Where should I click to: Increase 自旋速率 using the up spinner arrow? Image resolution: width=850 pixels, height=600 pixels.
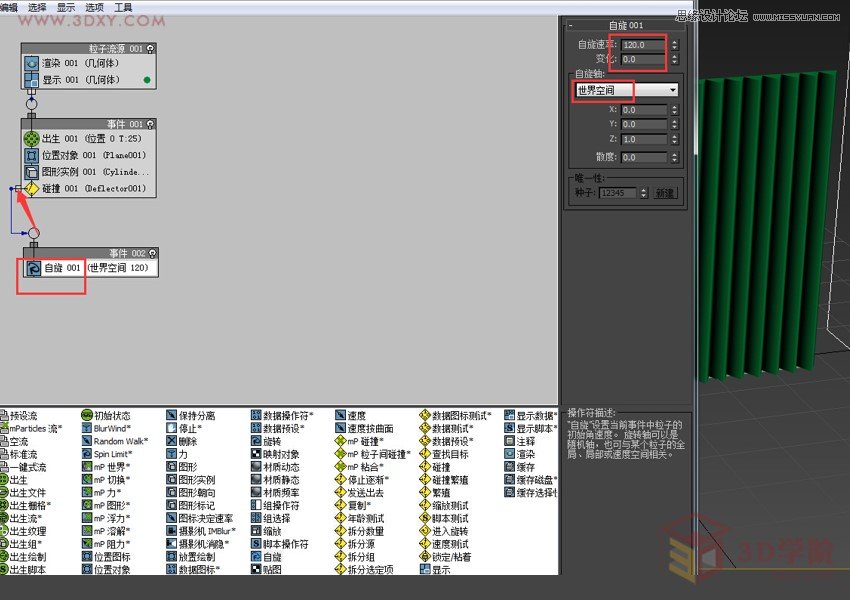675,41
